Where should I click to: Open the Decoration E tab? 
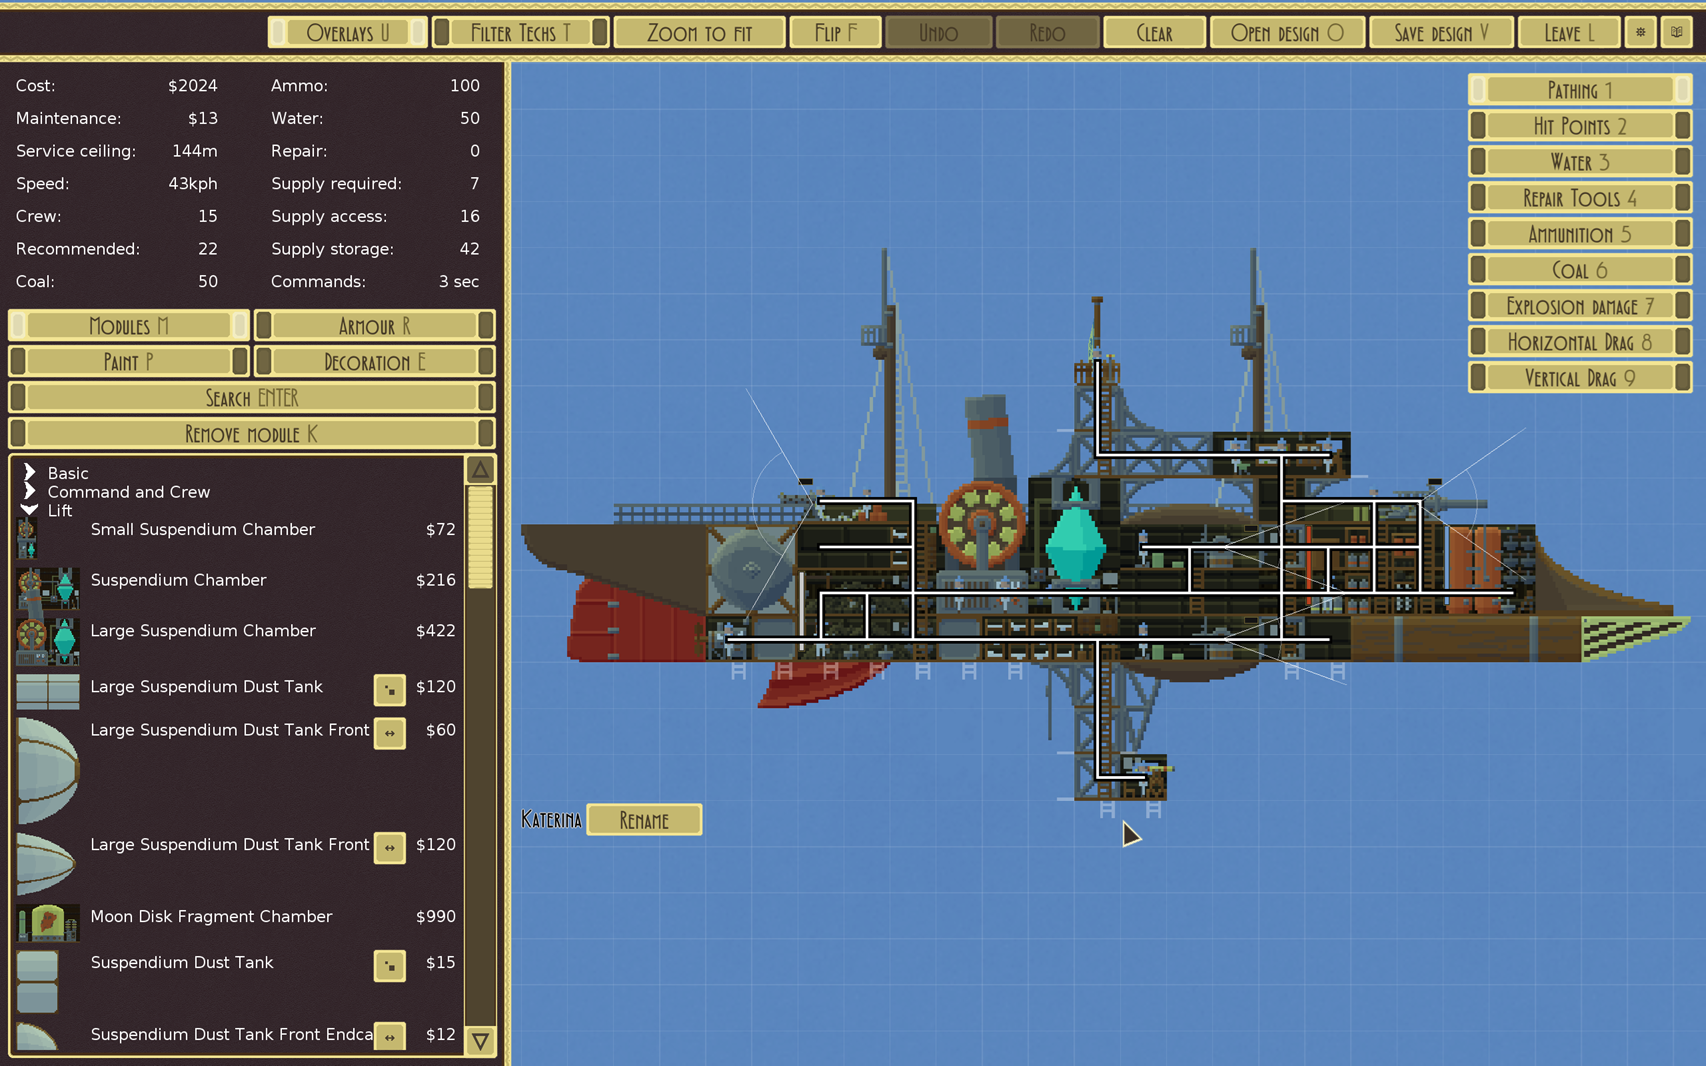point(375,362)
